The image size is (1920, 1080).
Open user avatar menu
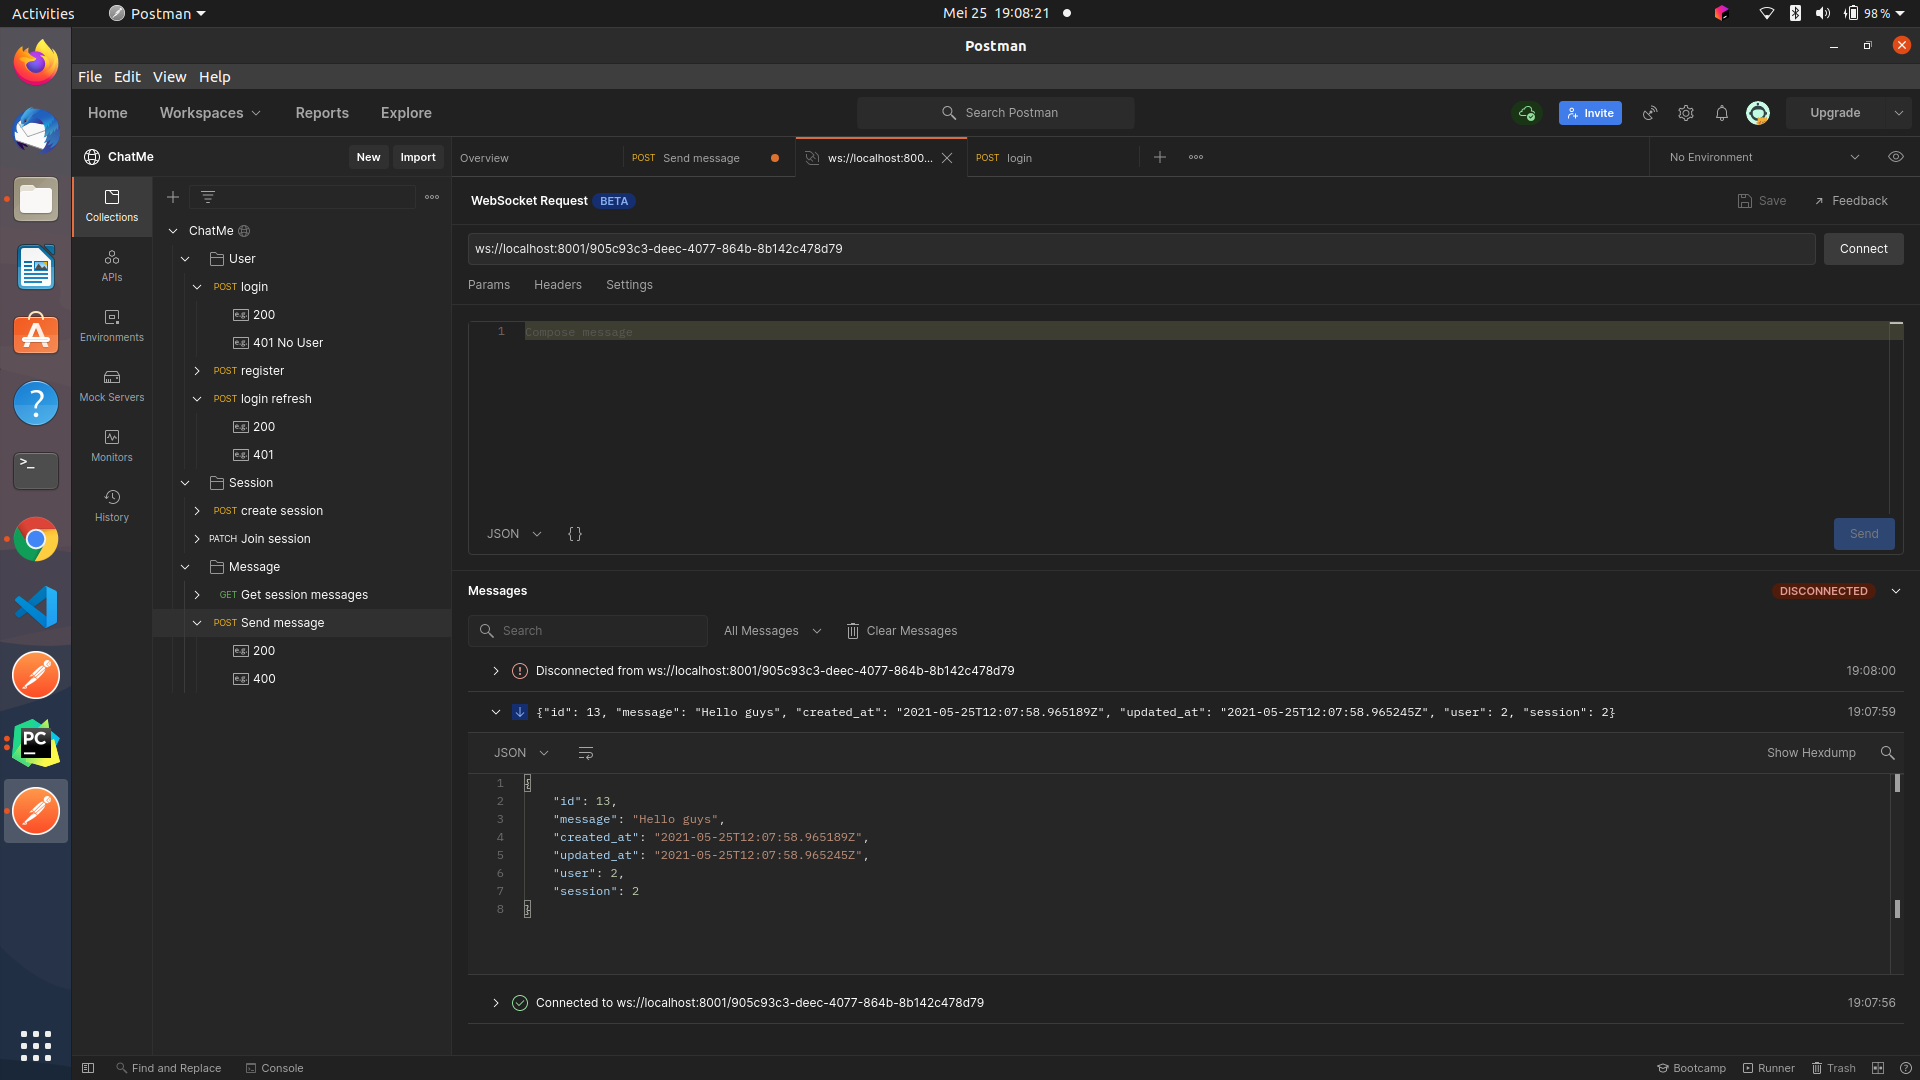1758,113
